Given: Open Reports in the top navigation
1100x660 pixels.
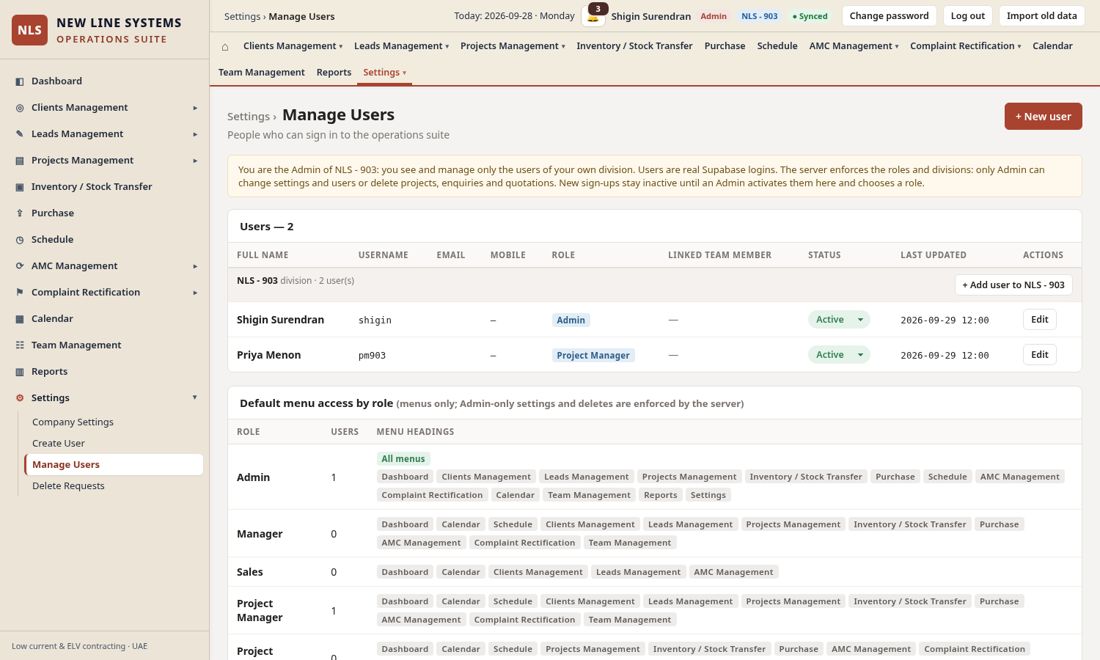Looking at the screenshot, I should 334,72.
